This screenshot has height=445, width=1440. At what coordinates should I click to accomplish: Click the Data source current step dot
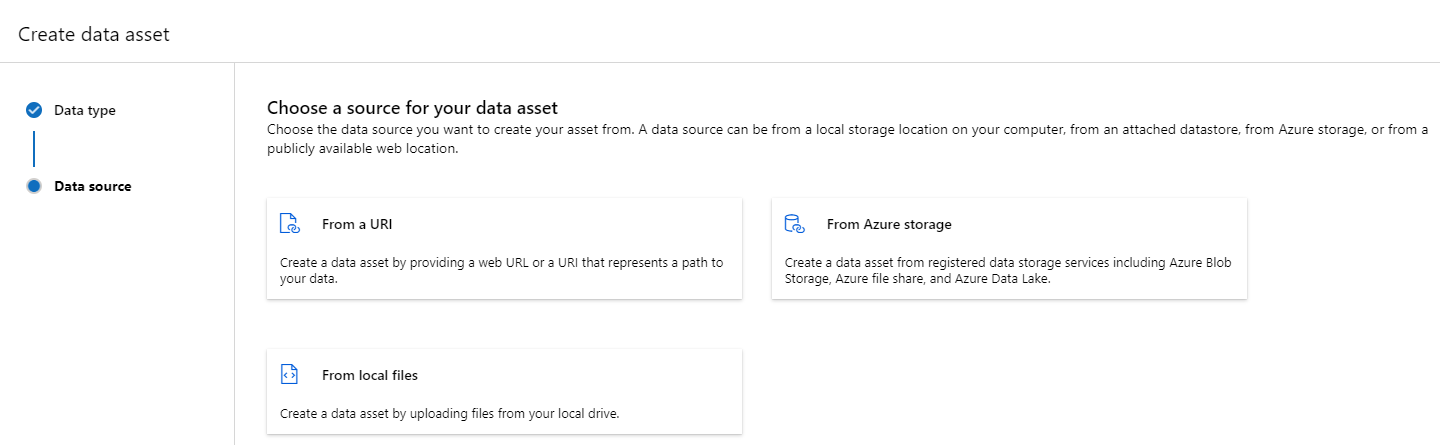pyautogui.click(x=34, y=186)
